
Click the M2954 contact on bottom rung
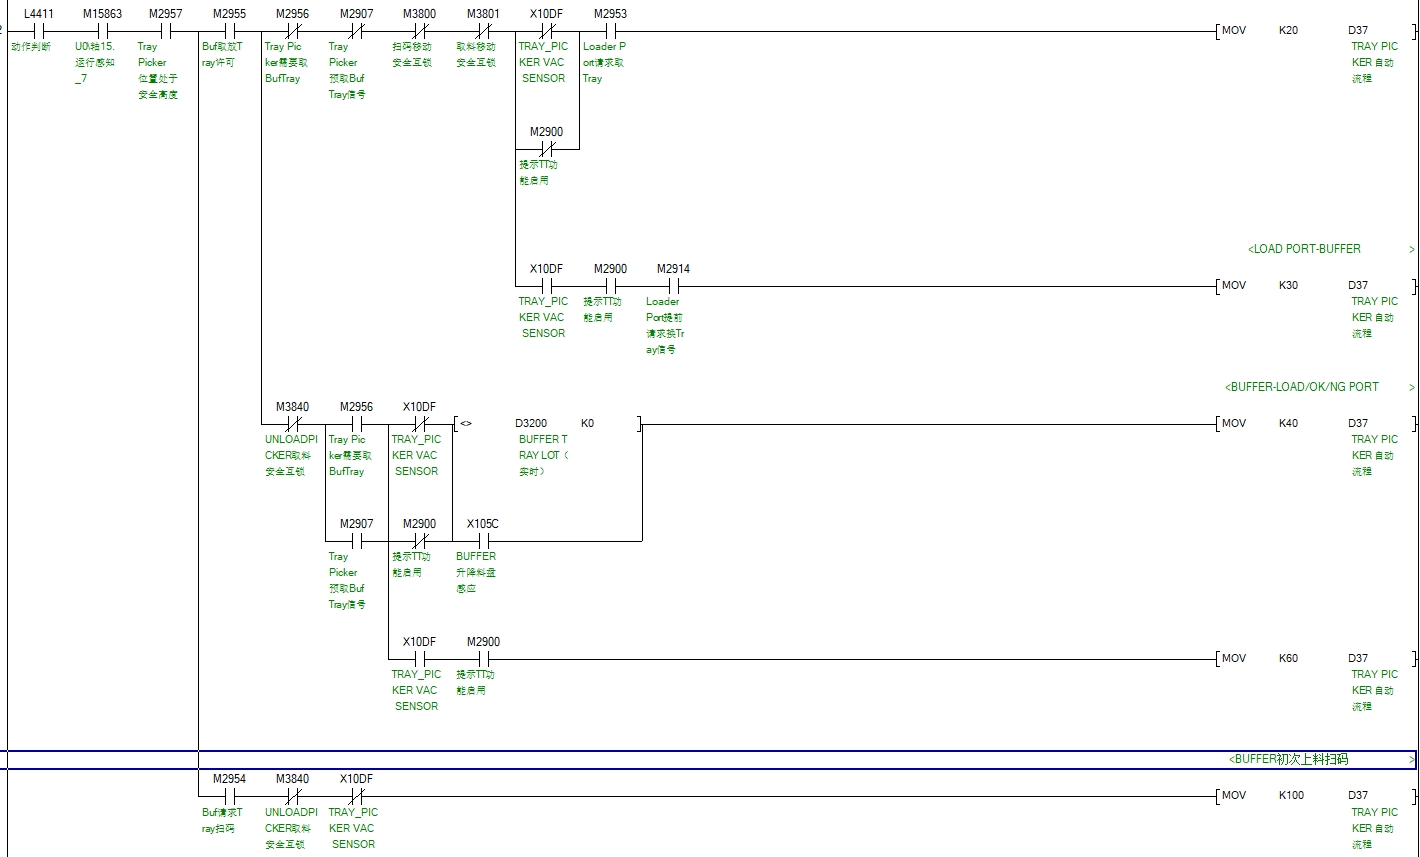229,796
